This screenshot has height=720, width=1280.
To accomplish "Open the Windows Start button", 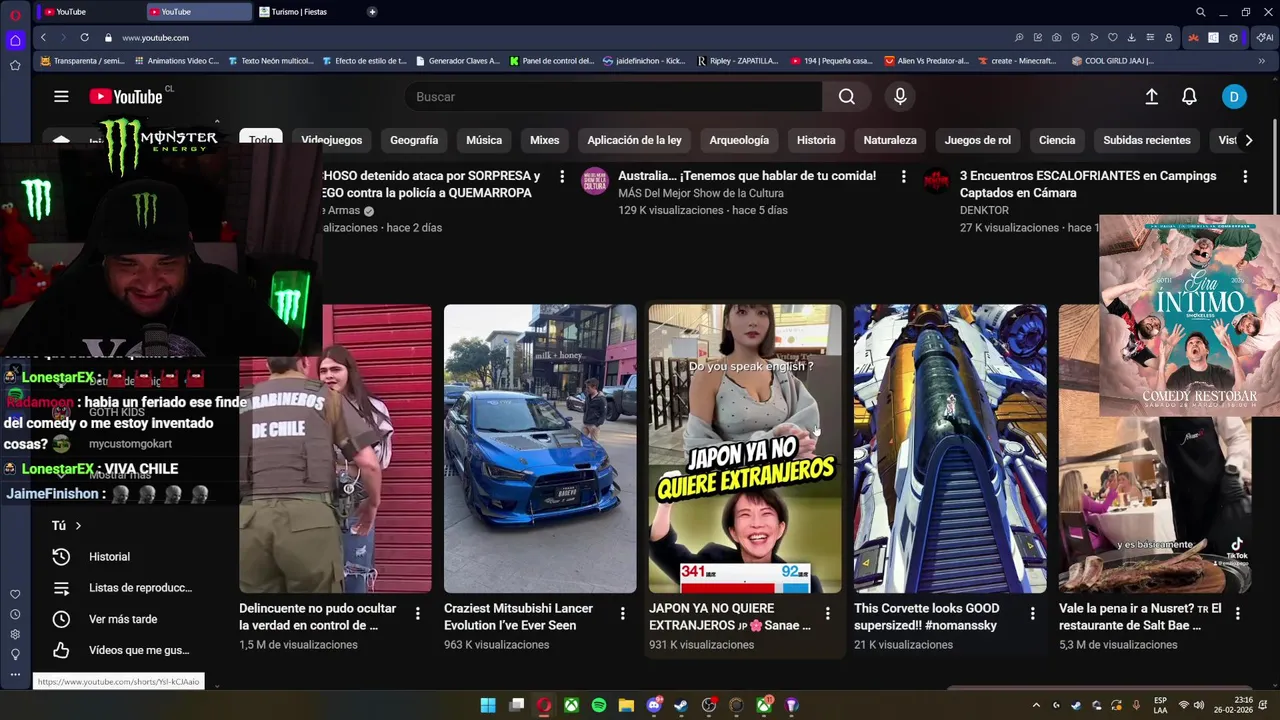I will tap(488, 705).
